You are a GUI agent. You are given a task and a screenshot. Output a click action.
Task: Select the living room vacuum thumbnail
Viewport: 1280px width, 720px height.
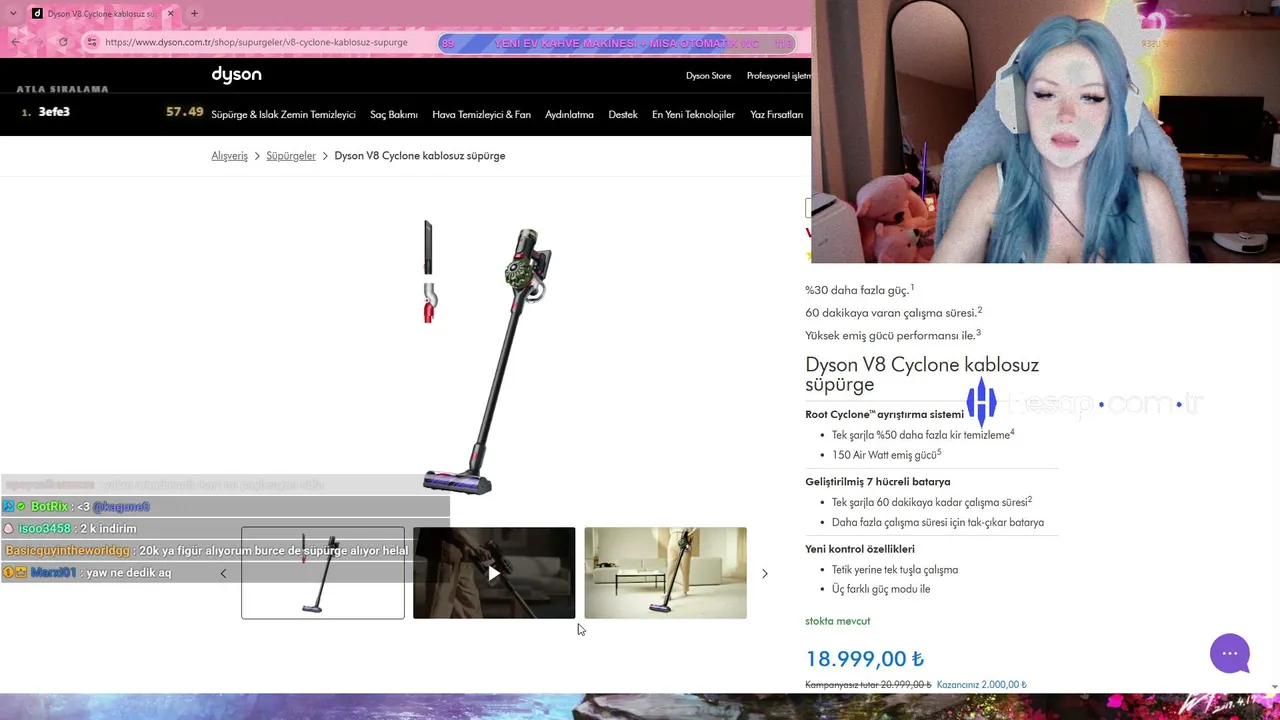(665, 573)
